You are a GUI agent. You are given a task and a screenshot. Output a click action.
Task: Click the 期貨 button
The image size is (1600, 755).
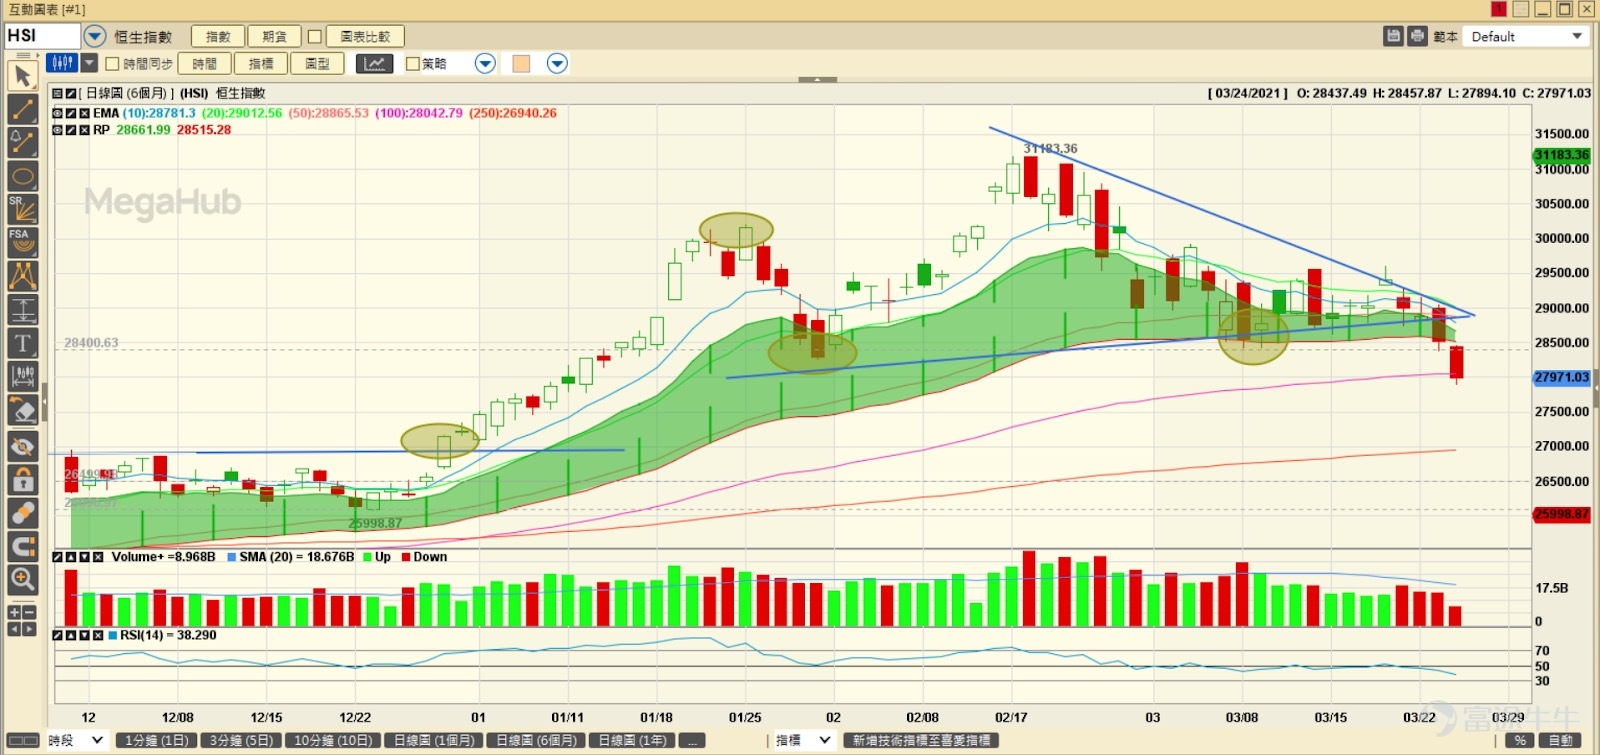point(274,37)
